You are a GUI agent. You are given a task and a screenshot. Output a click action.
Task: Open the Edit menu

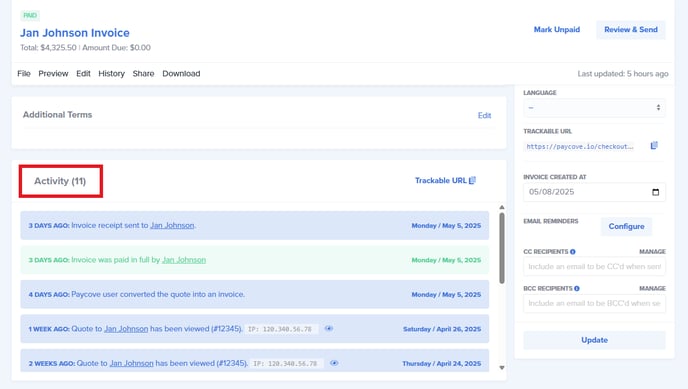coord(83,74)
